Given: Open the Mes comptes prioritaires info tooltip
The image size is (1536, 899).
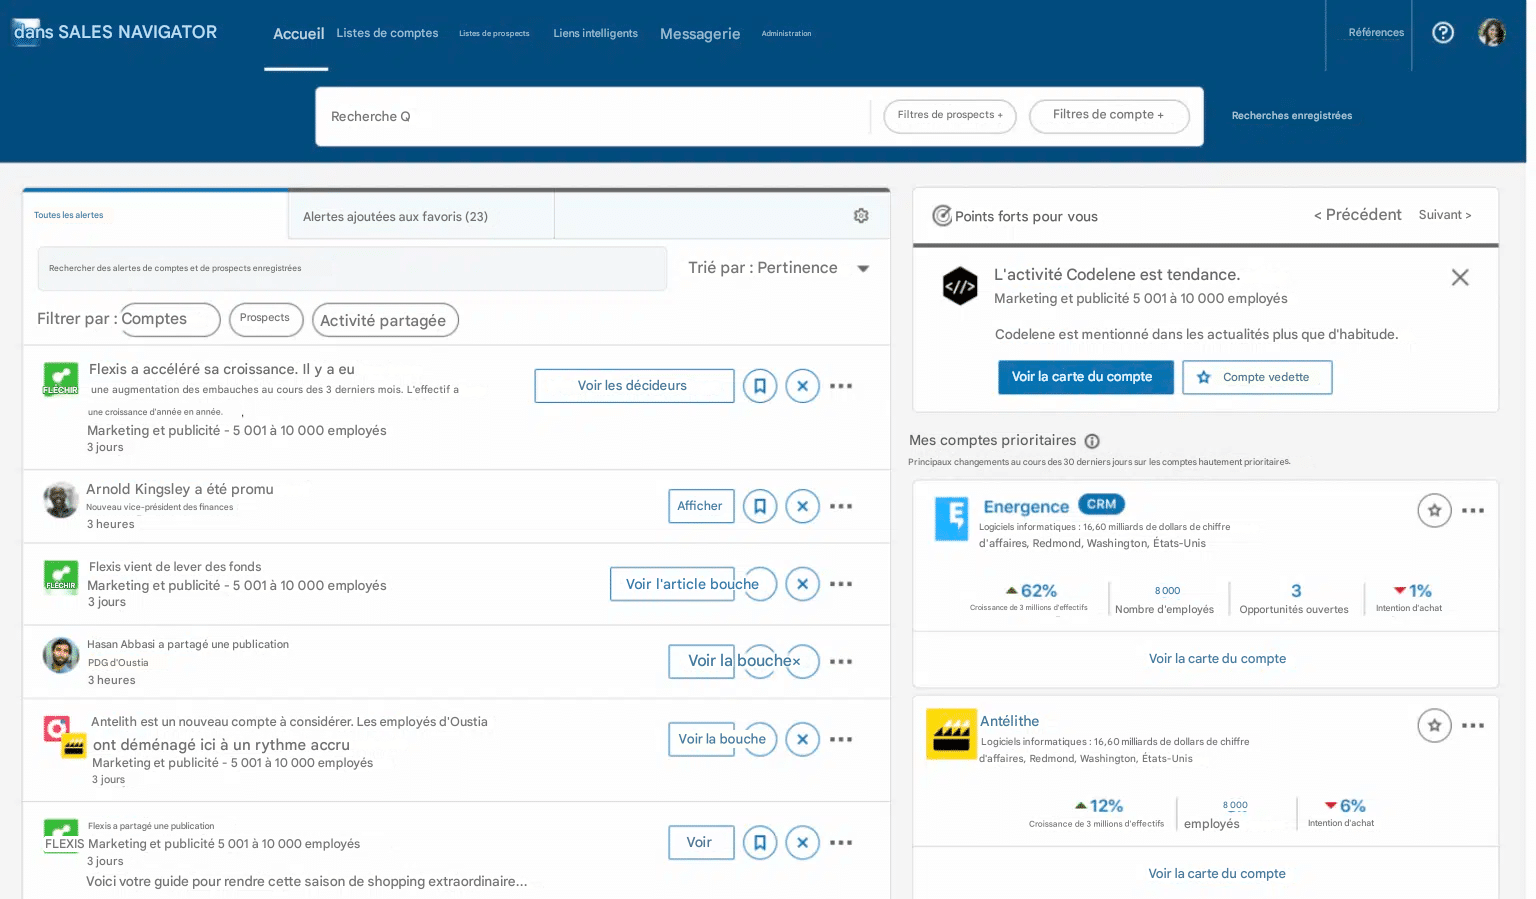Looking at the screenshot, I should [1091, 440].
